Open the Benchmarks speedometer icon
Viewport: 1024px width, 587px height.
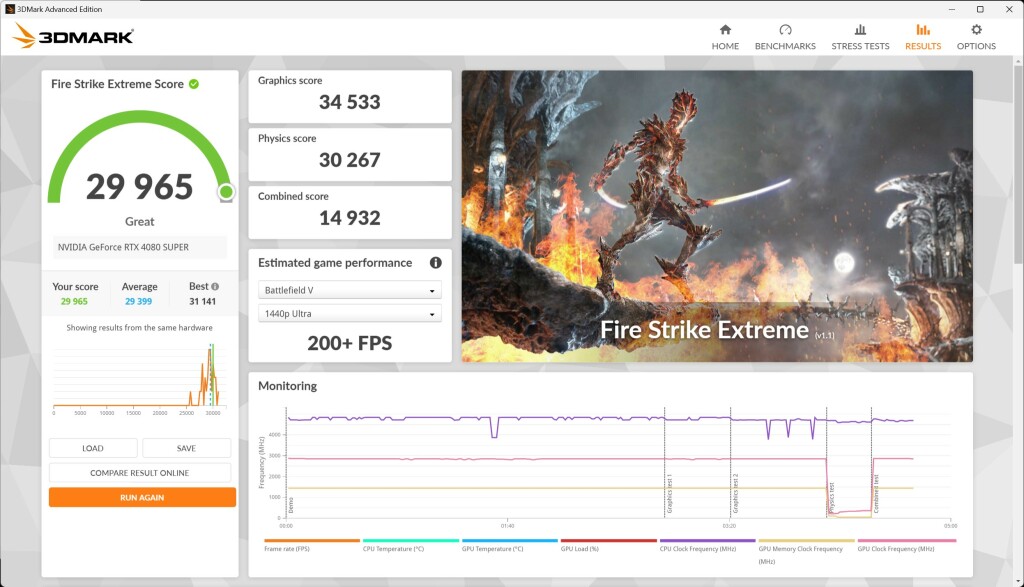(x=787, y=33)
